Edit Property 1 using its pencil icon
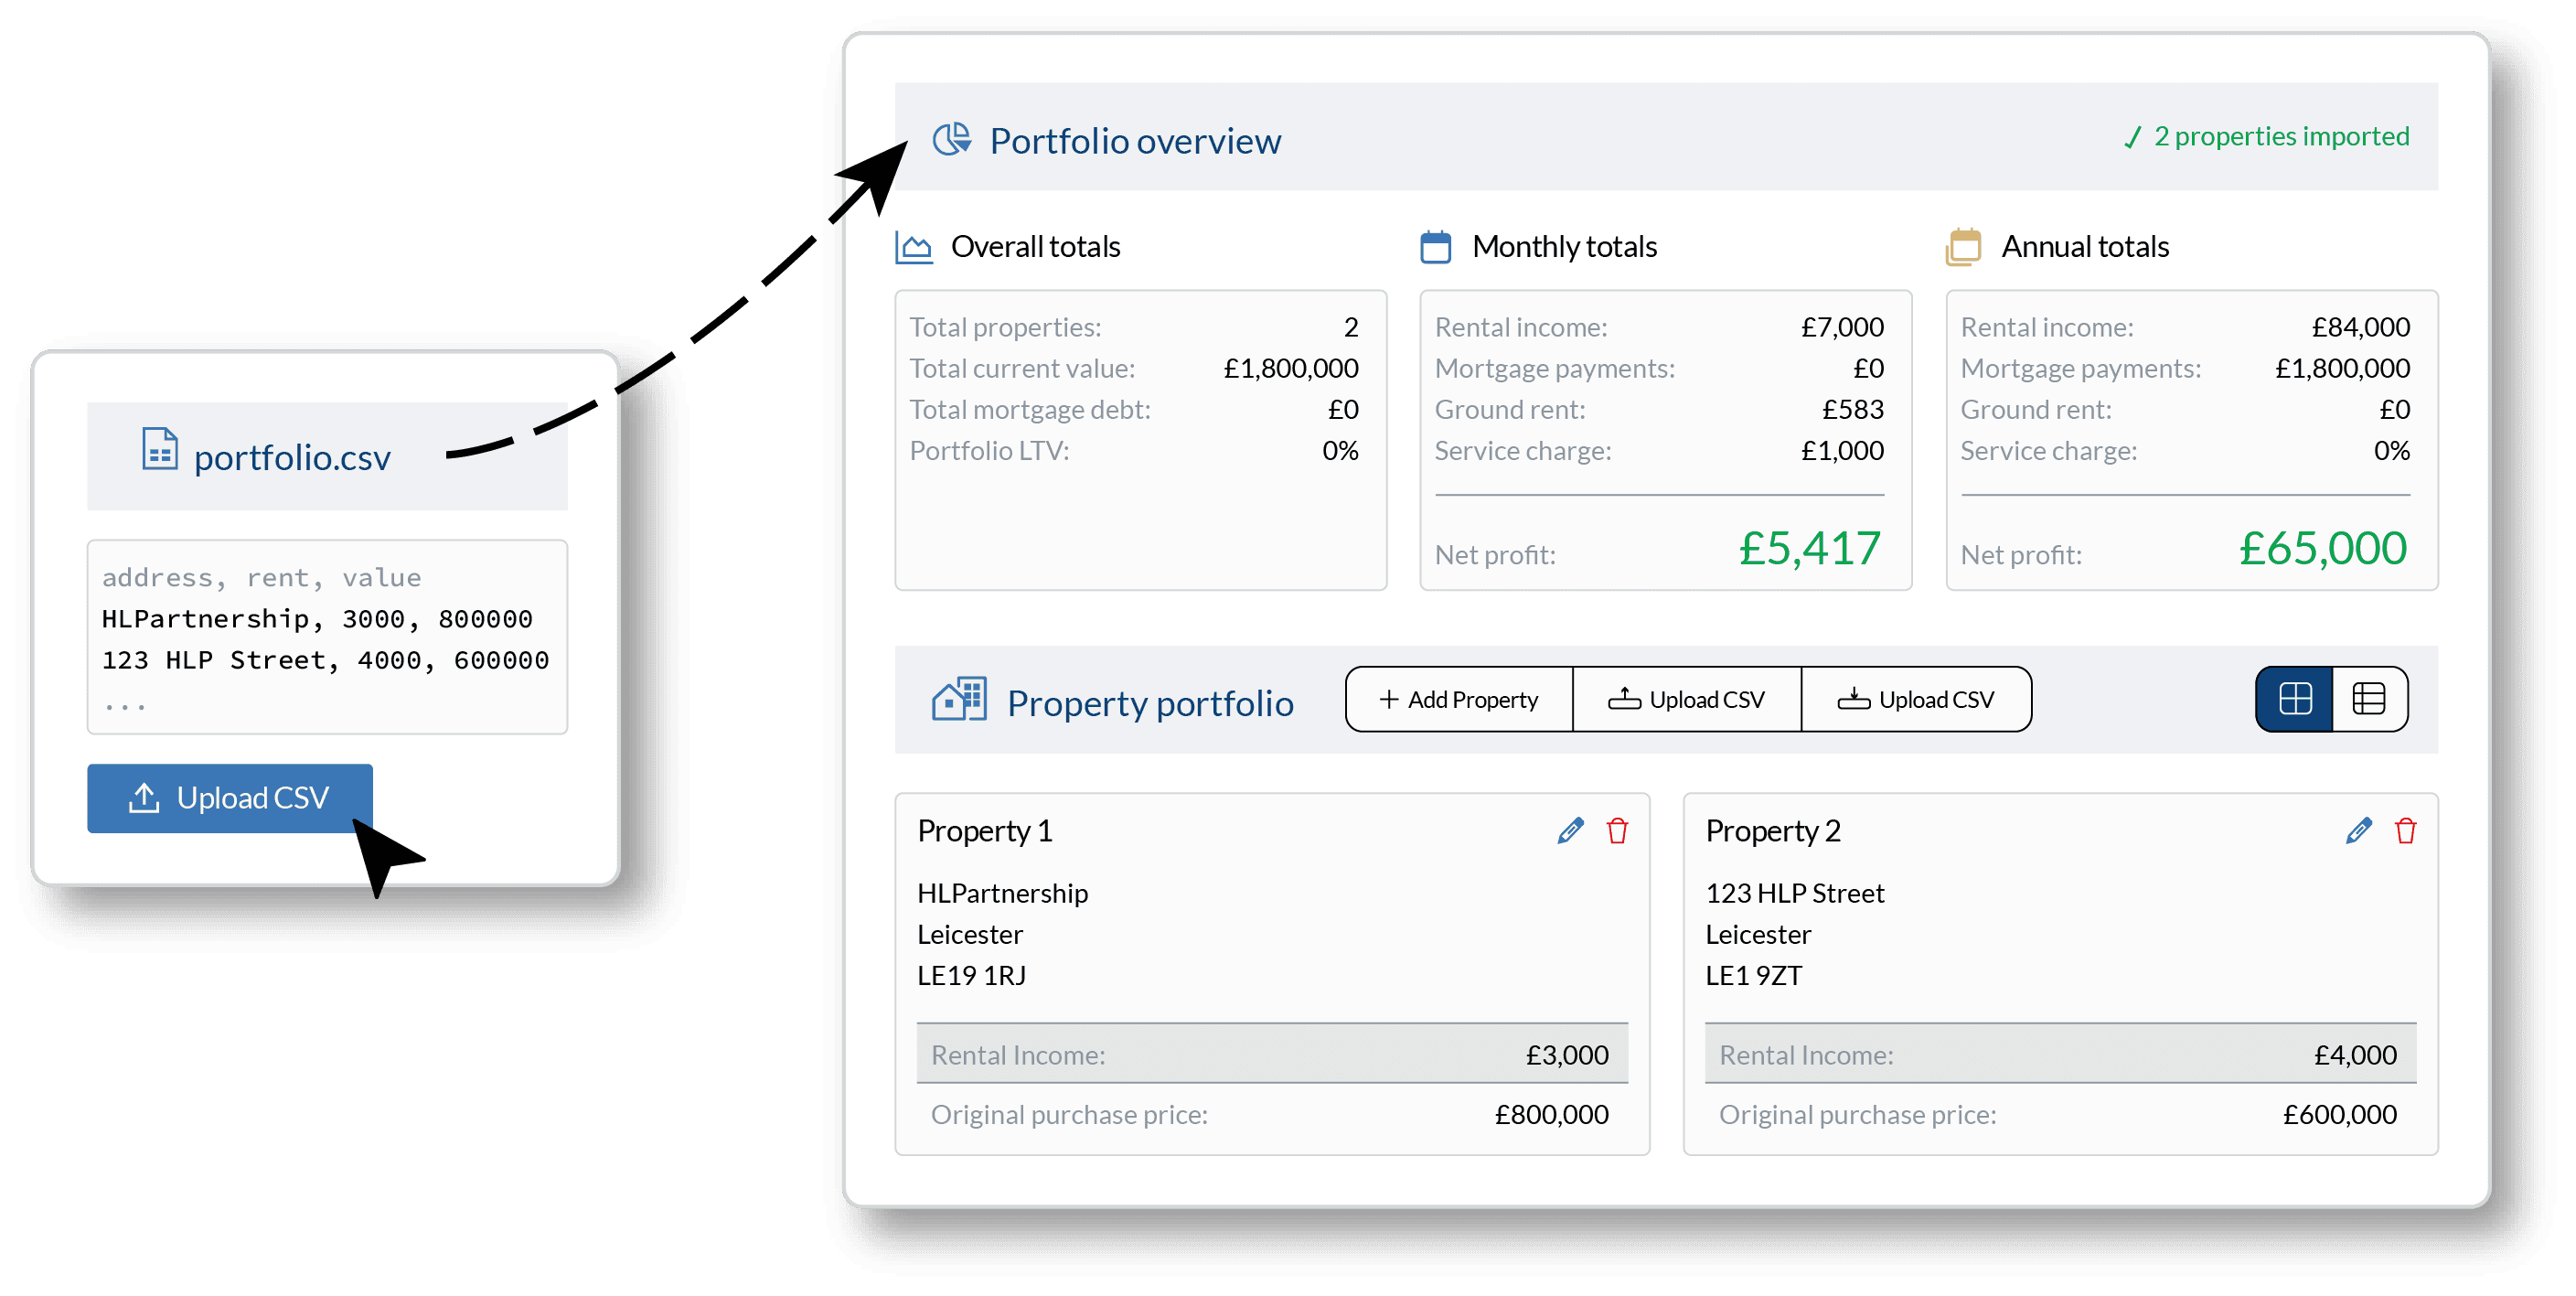Image resolution: width=2576 pixels, height=1296 pixels. tap(1569, 830)
